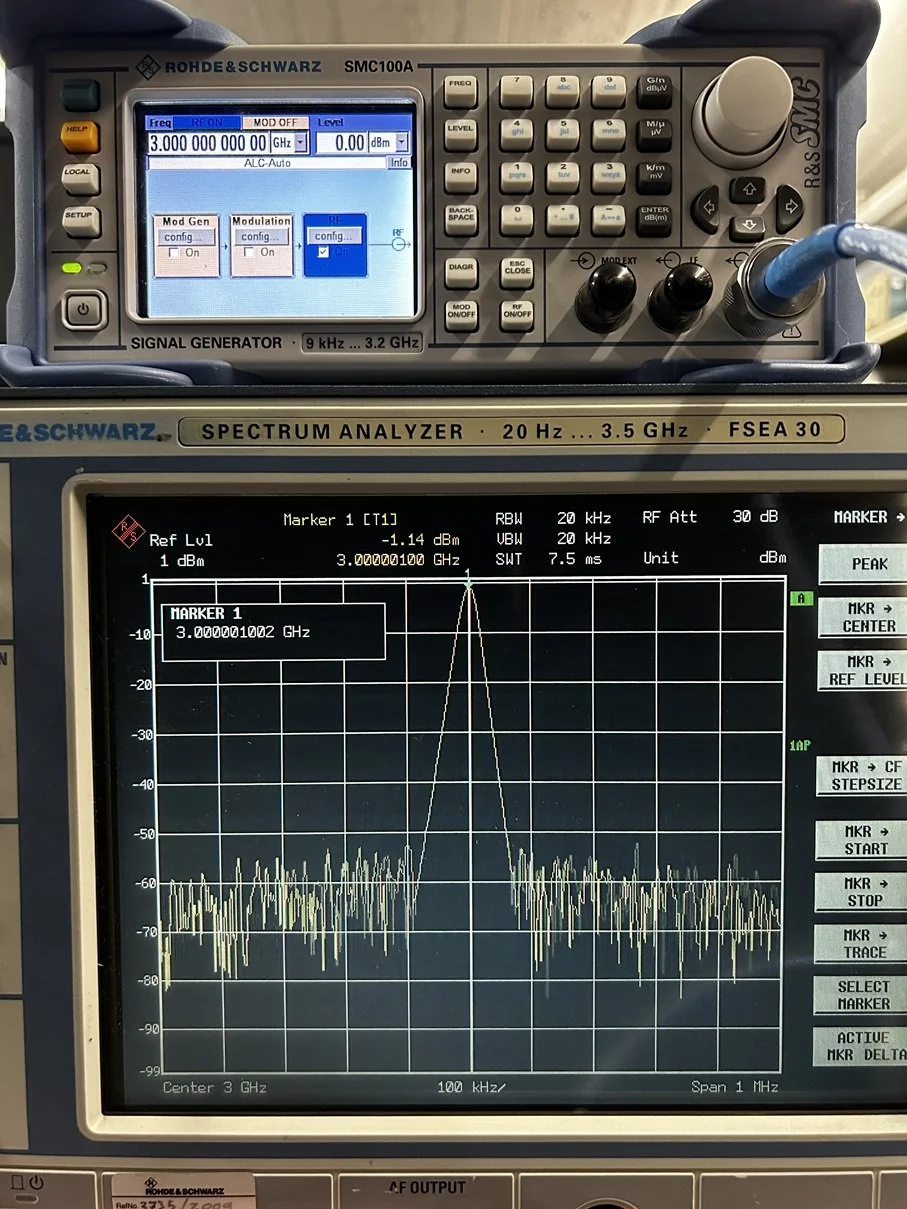Open SETUP with the generator's SETUP key
Screen dimensions: 907x1209
[81, 220]
